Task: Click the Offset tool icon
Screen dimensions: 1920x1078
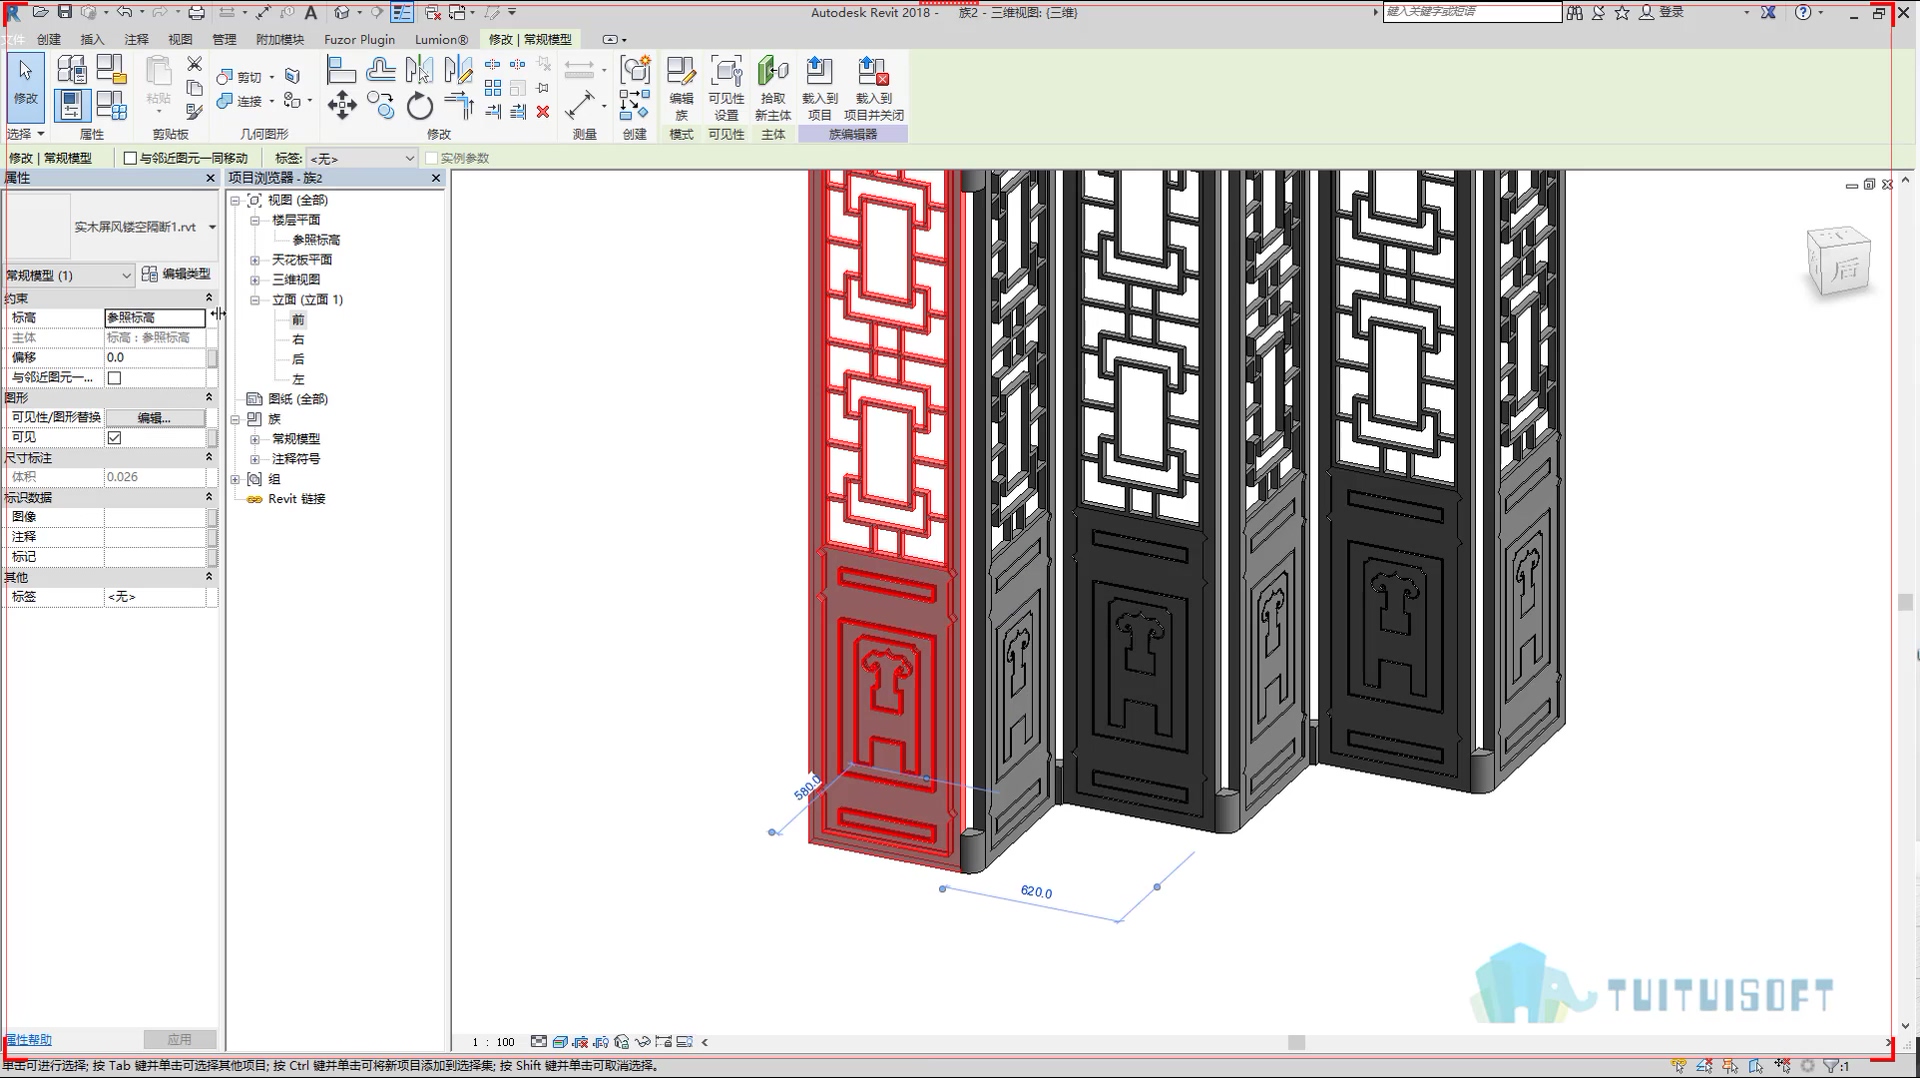Action: (x=380, y=70)
